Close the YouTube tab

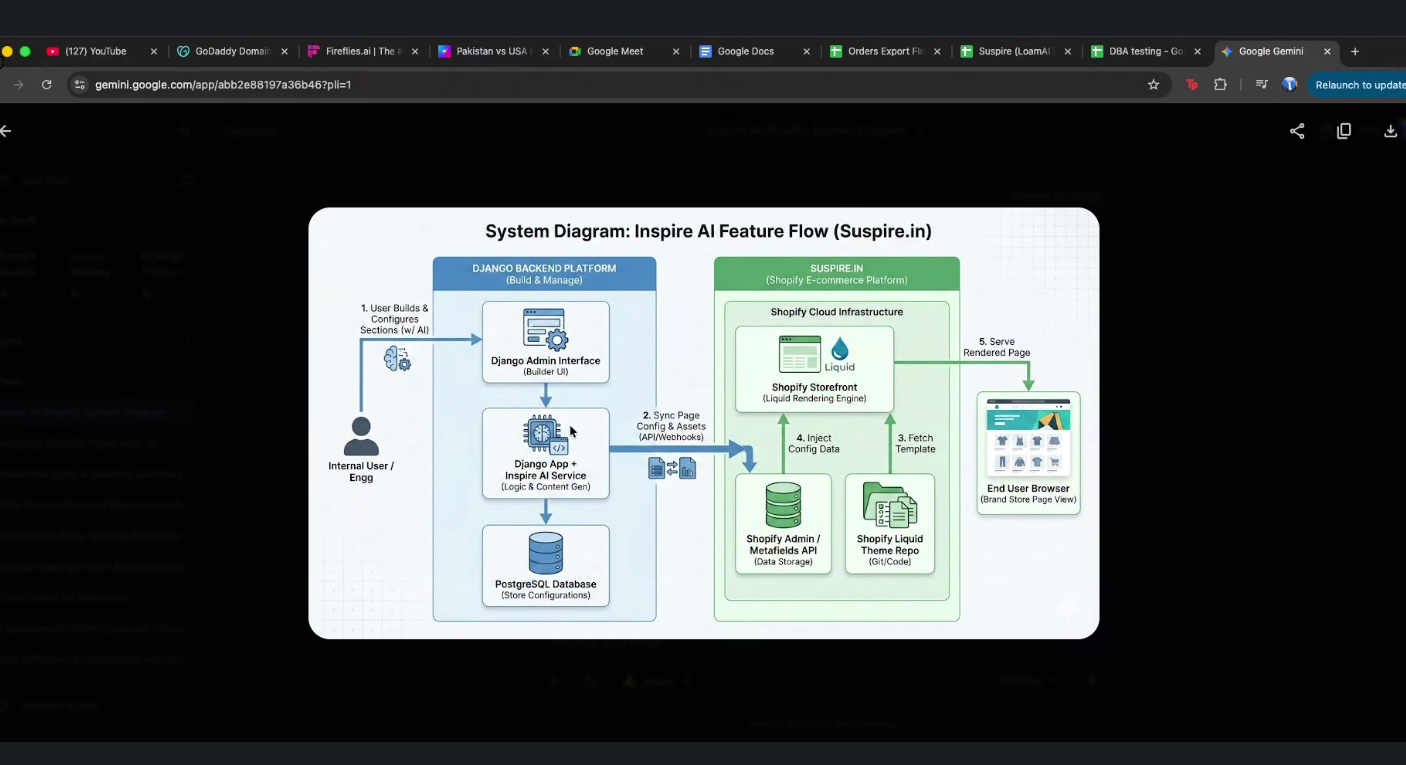coord(154,51)
